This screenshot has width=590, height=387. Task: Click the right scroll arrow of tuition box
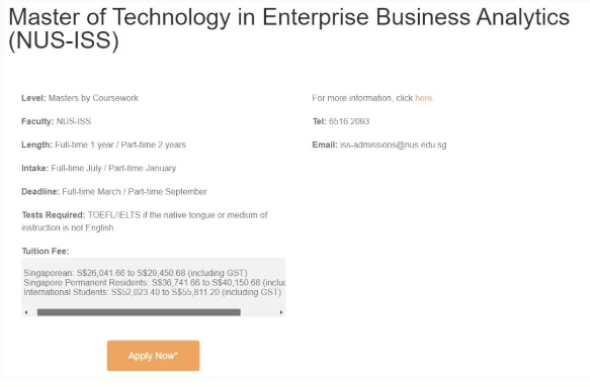(281, 312)
